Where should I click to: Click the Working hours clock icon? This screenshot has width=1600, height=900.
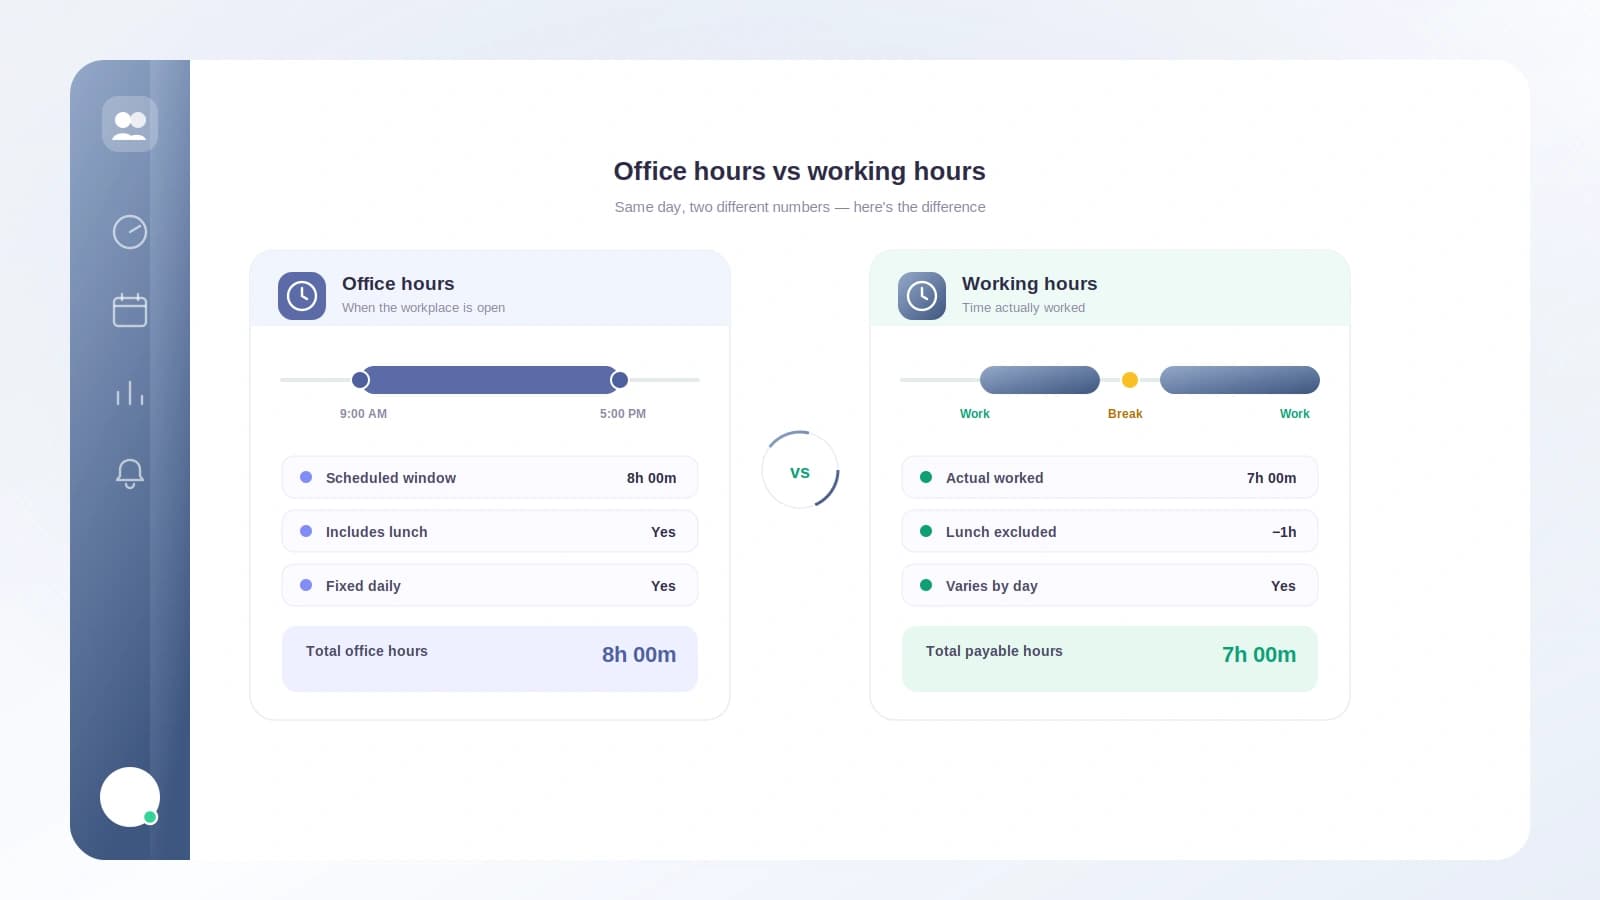point(922,296)
